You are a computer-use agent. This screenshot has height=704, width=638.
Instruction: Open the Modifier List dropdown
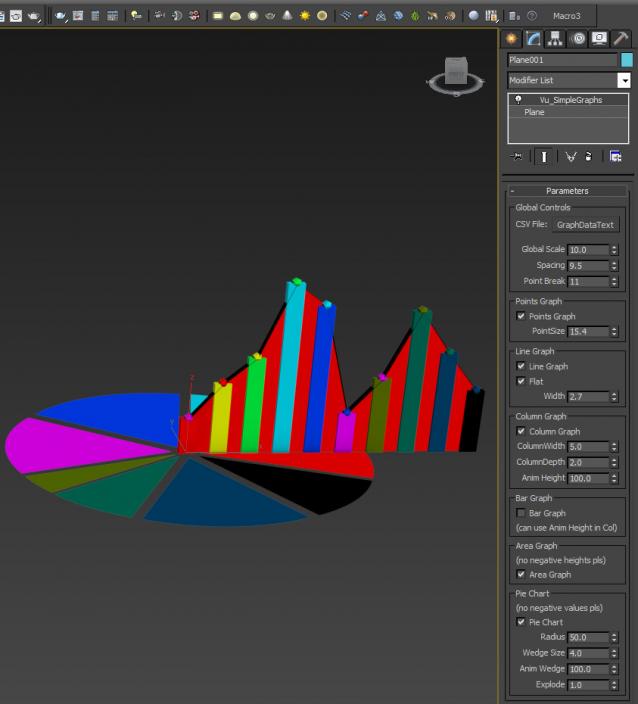[624, 80]
